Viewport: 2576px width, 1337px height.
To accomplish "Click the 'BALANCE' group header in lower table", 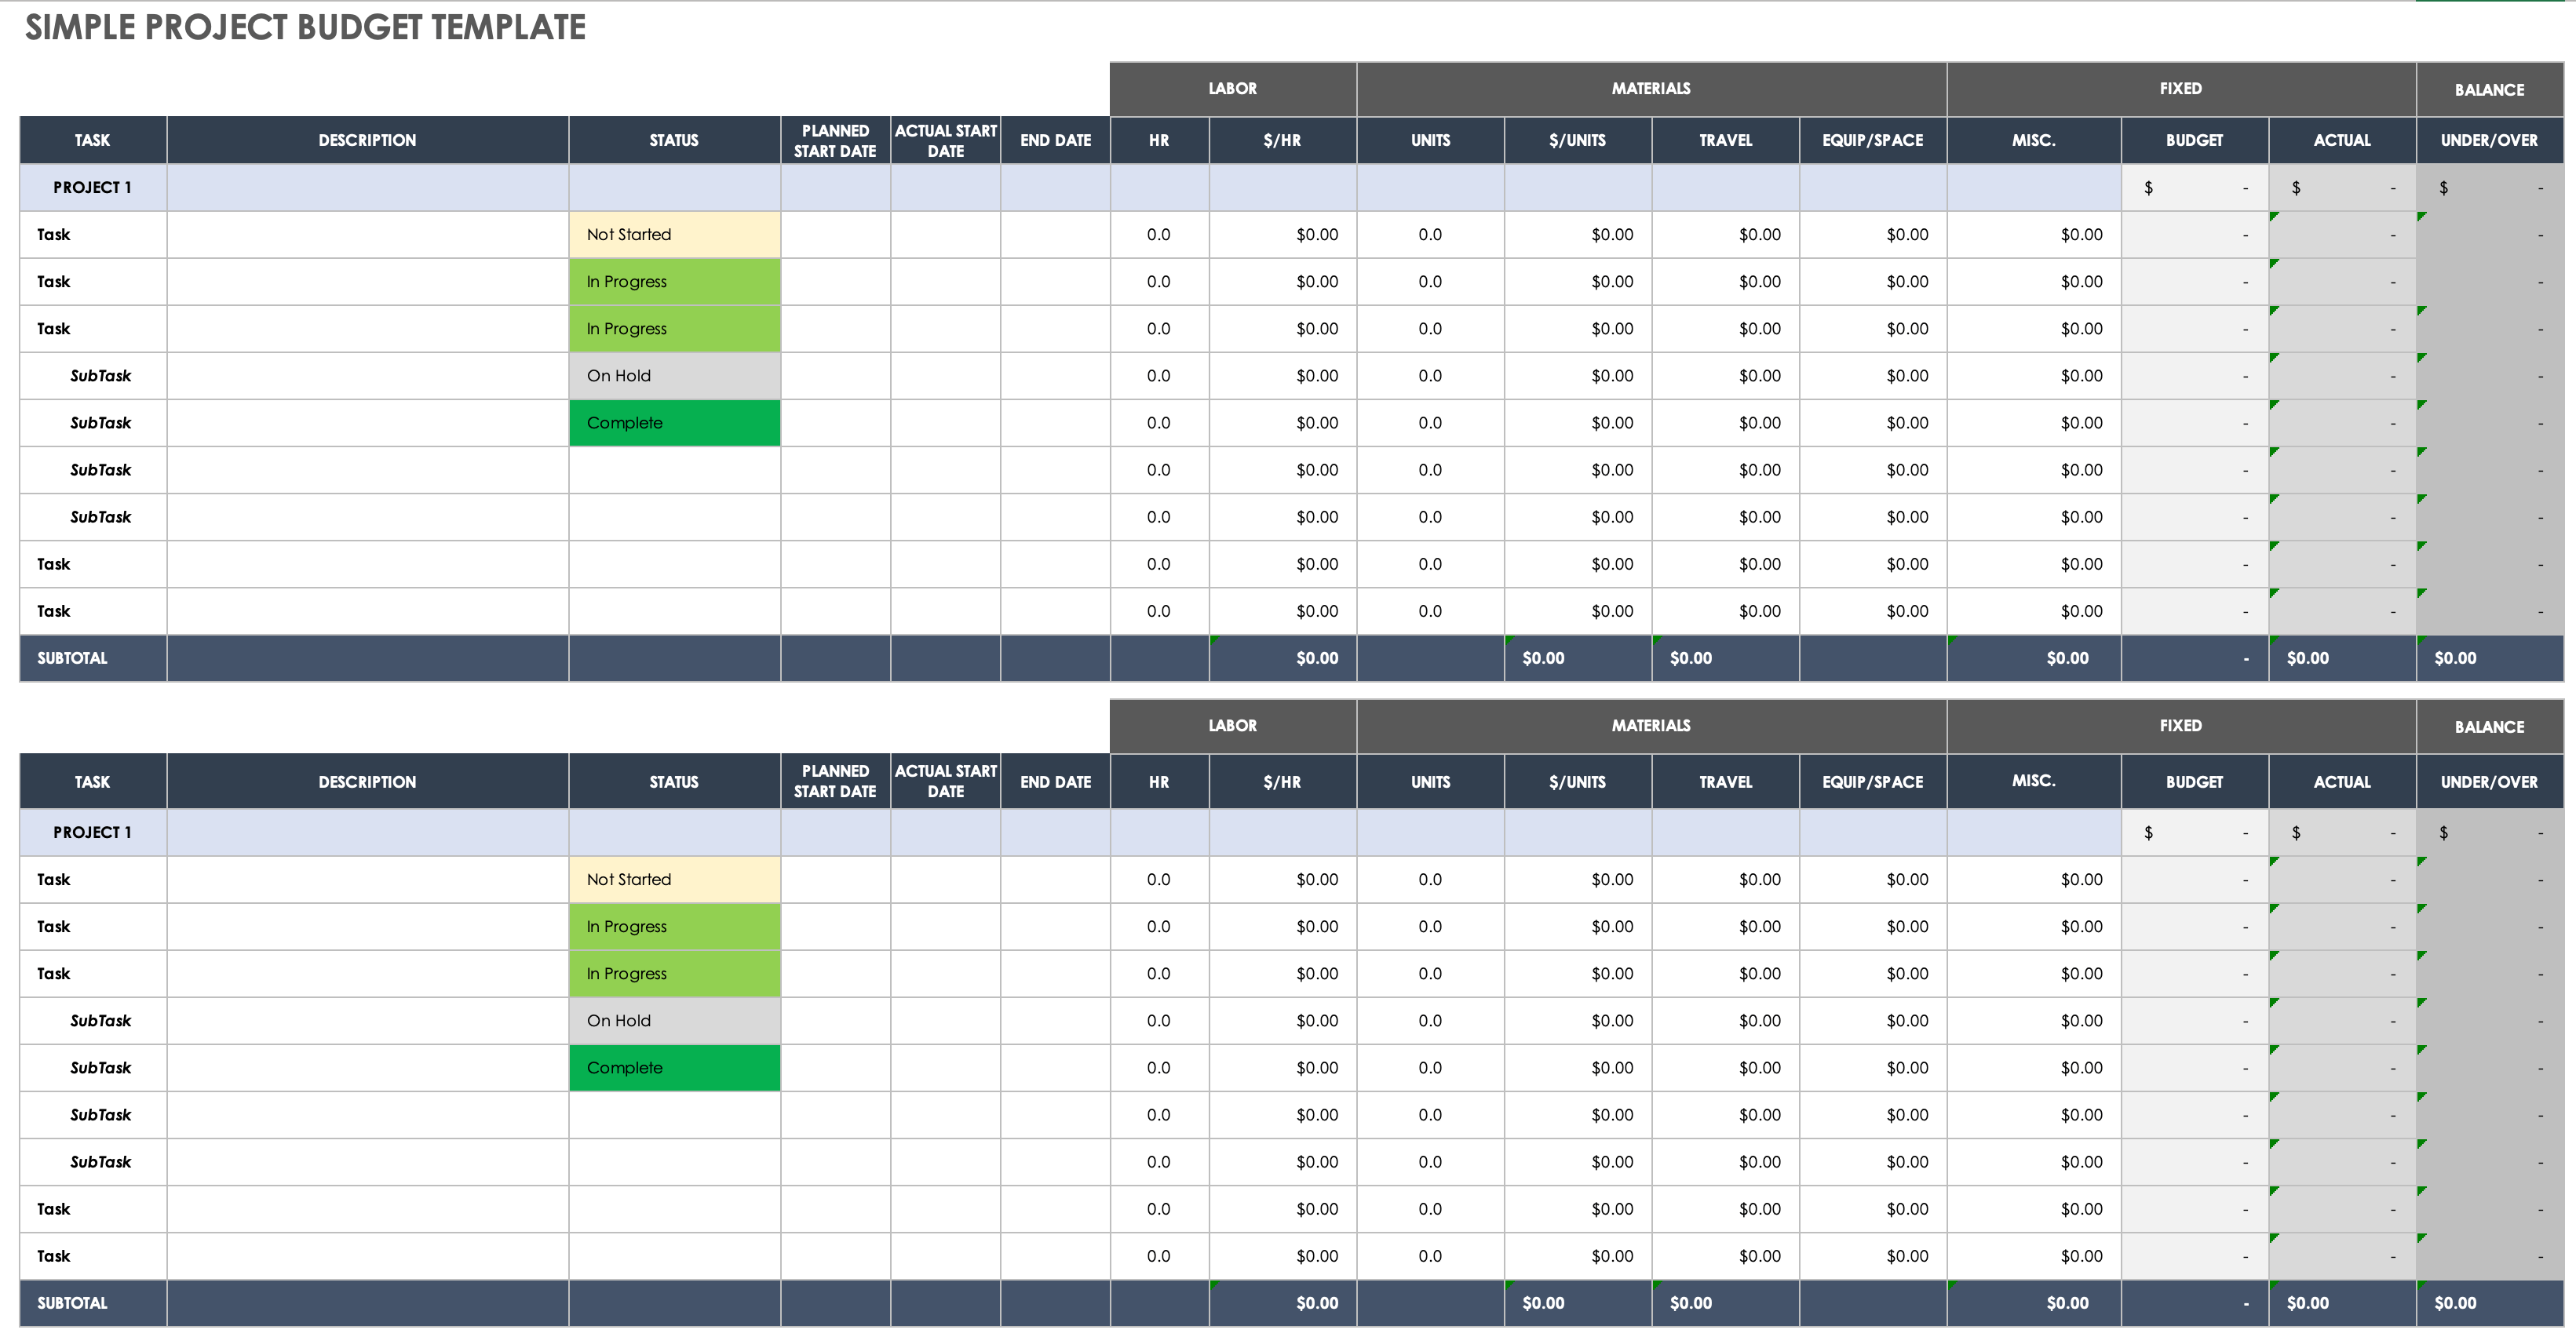I will click(2490, 726).
